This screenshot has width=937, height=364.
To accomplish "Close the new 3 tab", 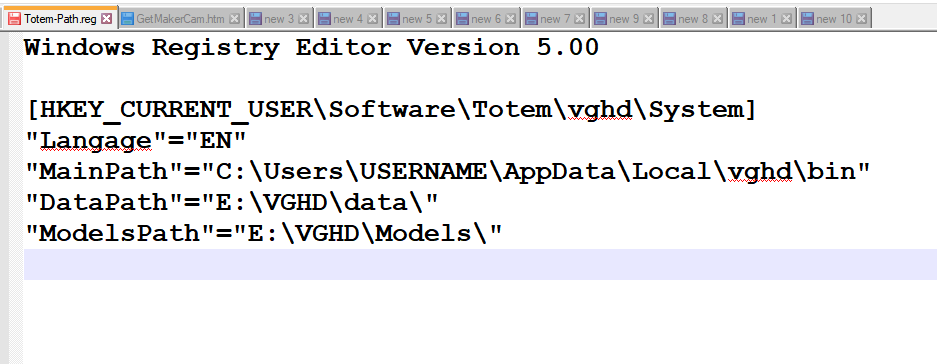I will point(304,19).
